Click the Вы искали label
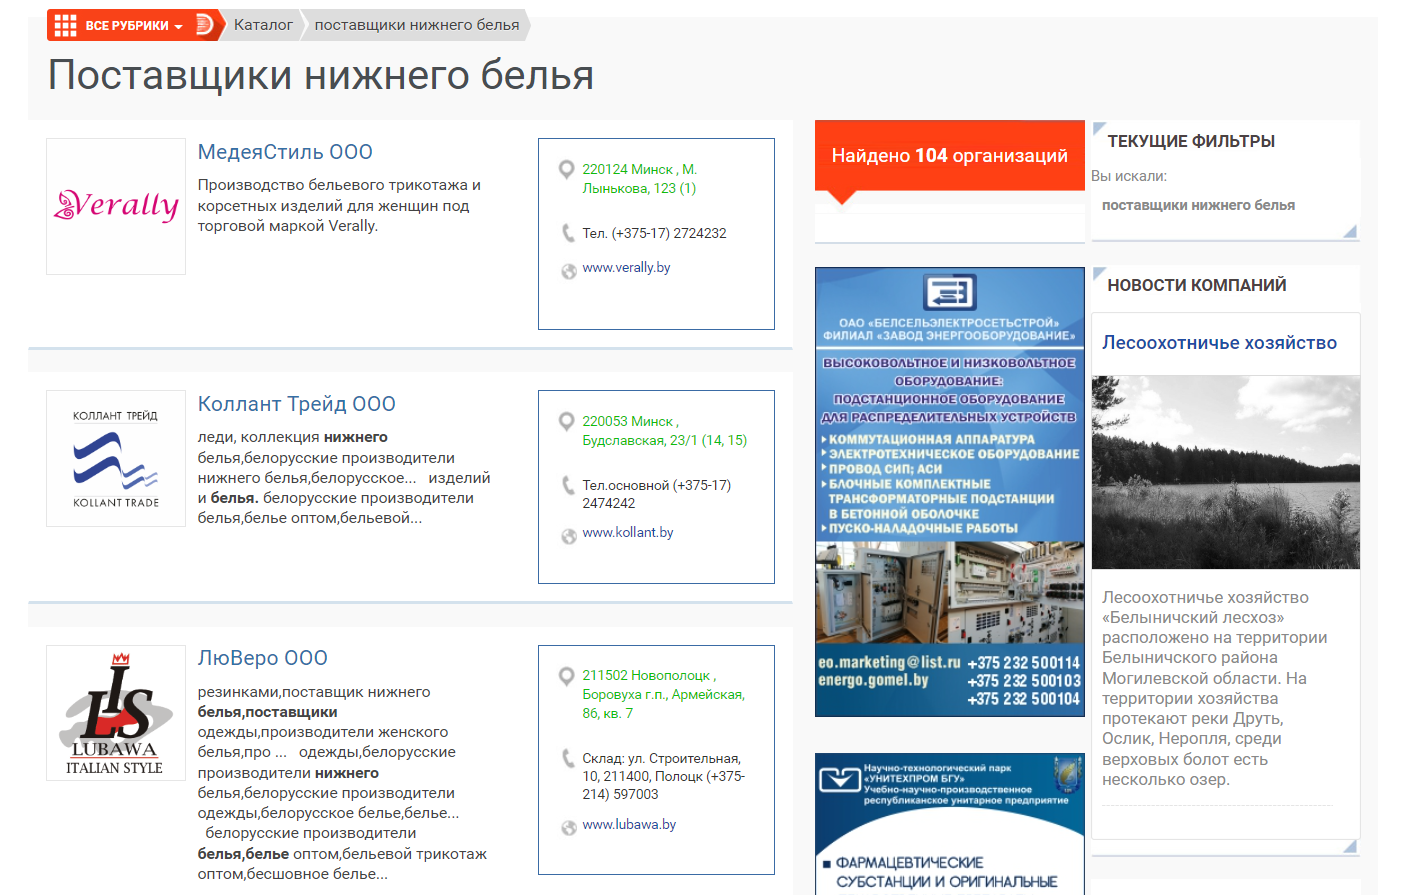The height and width of the screenshot is (895, 1422). click(1129, 176)
